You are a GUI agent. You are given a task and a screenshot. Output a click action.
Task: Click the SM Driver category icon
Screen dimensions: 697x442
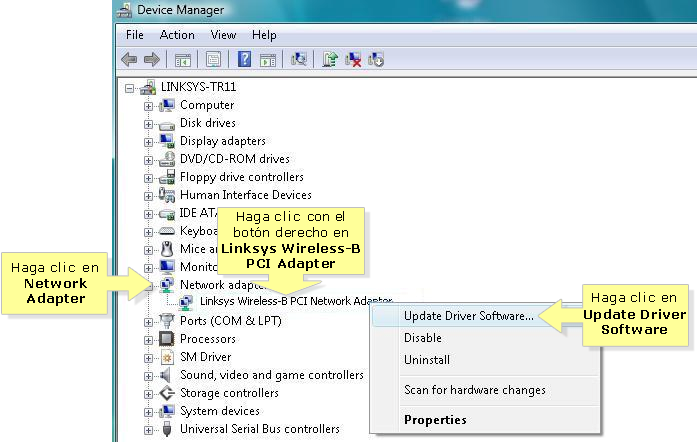point(167,357)
